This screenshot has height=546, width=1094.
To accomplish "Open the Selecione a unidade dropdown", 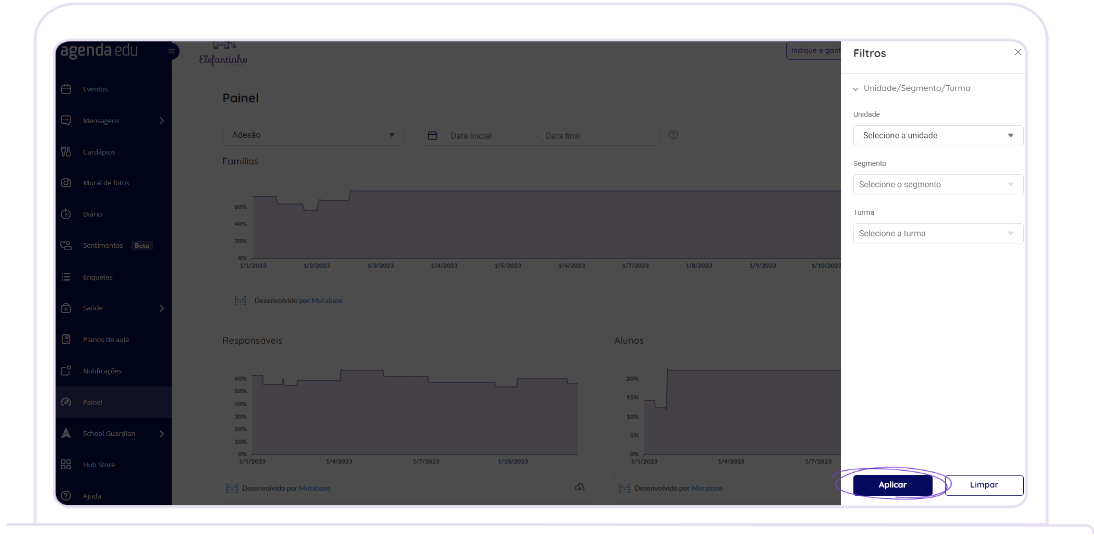I will [937, 135].
